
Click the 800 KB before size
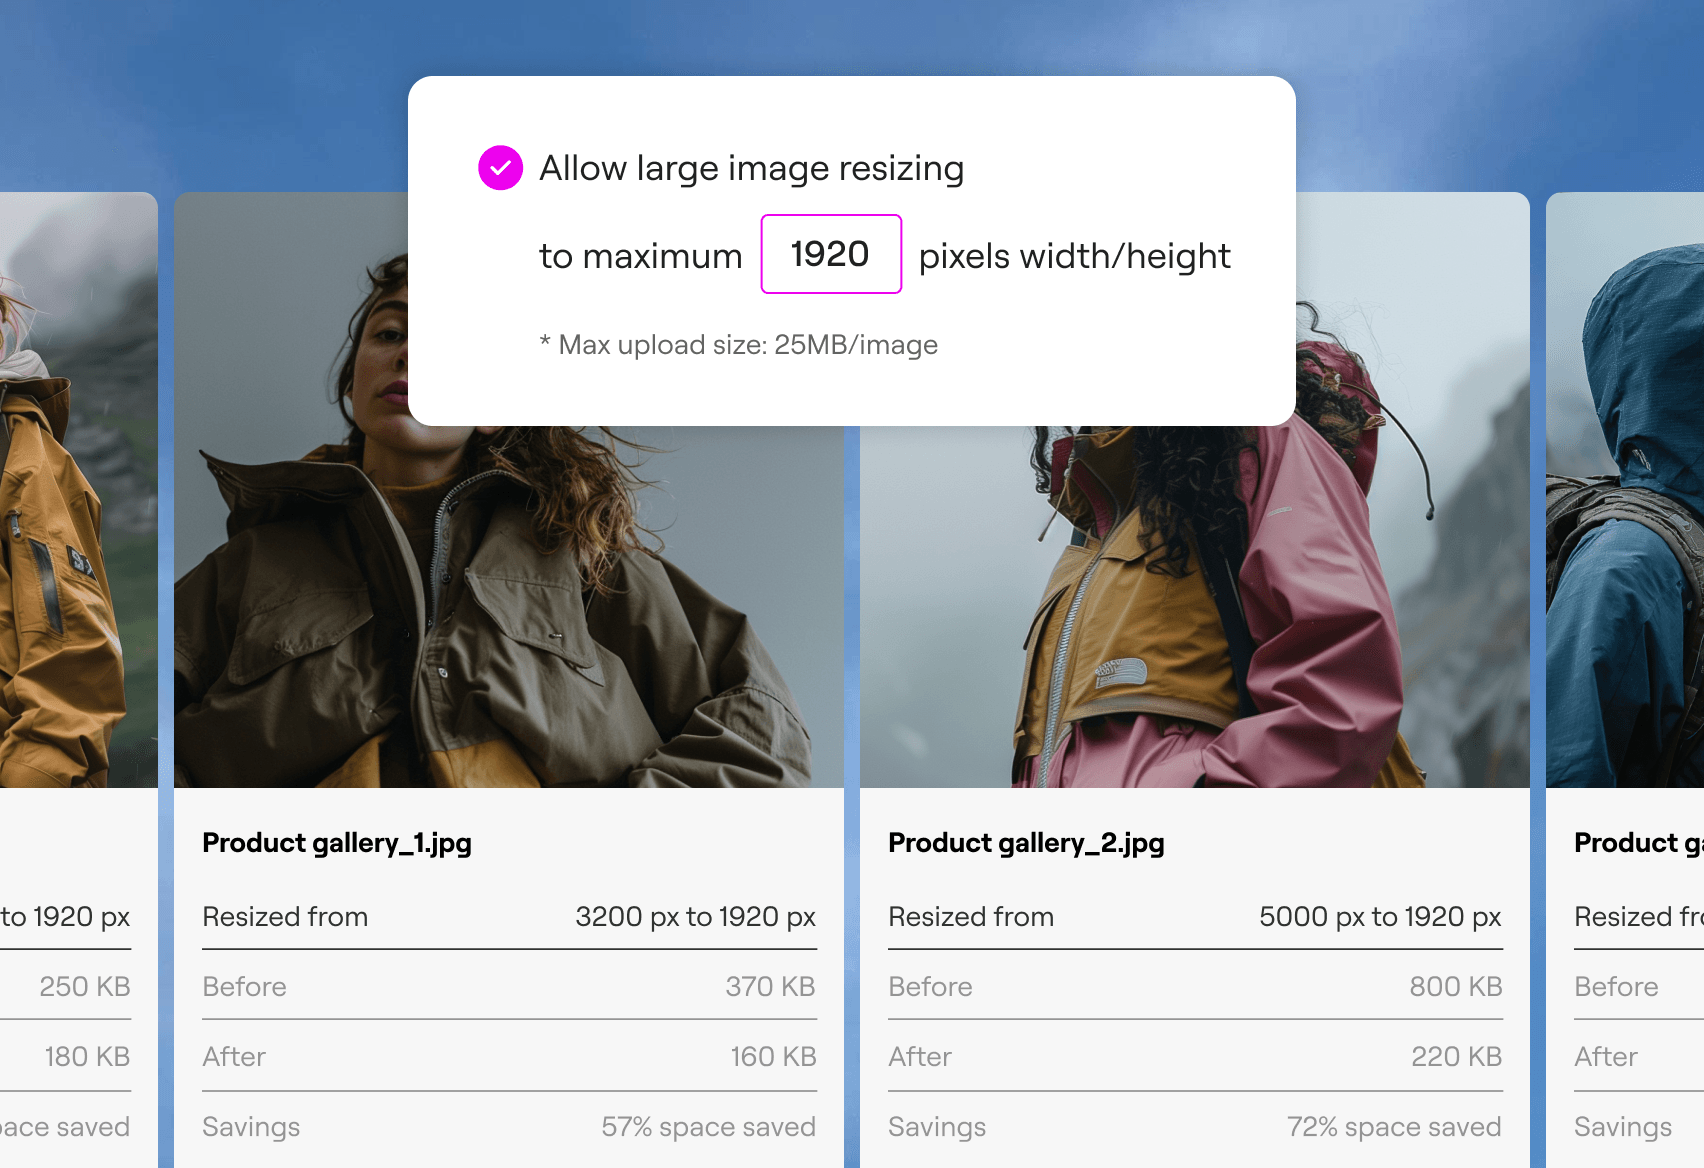click(1456, 987)
